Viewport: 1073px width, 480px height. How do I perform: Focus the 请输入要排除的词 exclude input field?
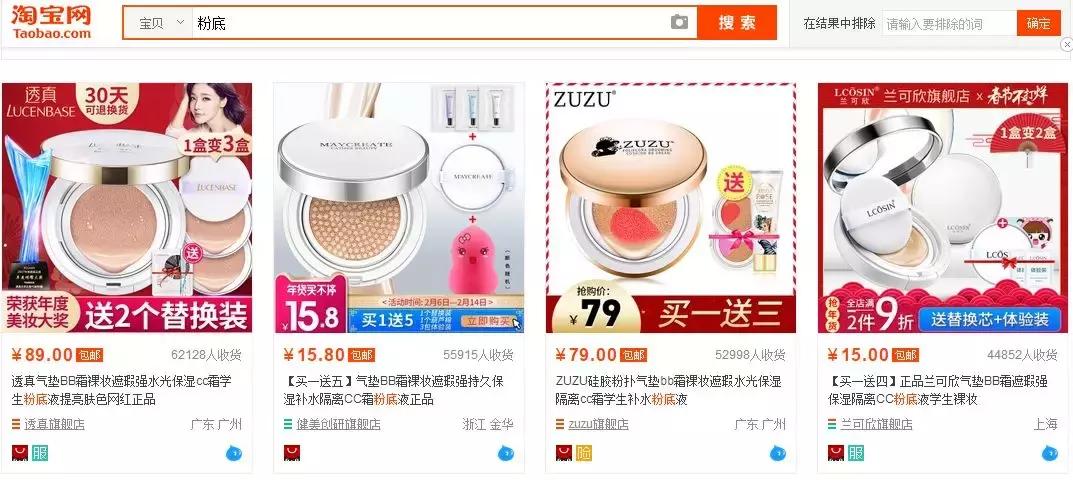949,23
